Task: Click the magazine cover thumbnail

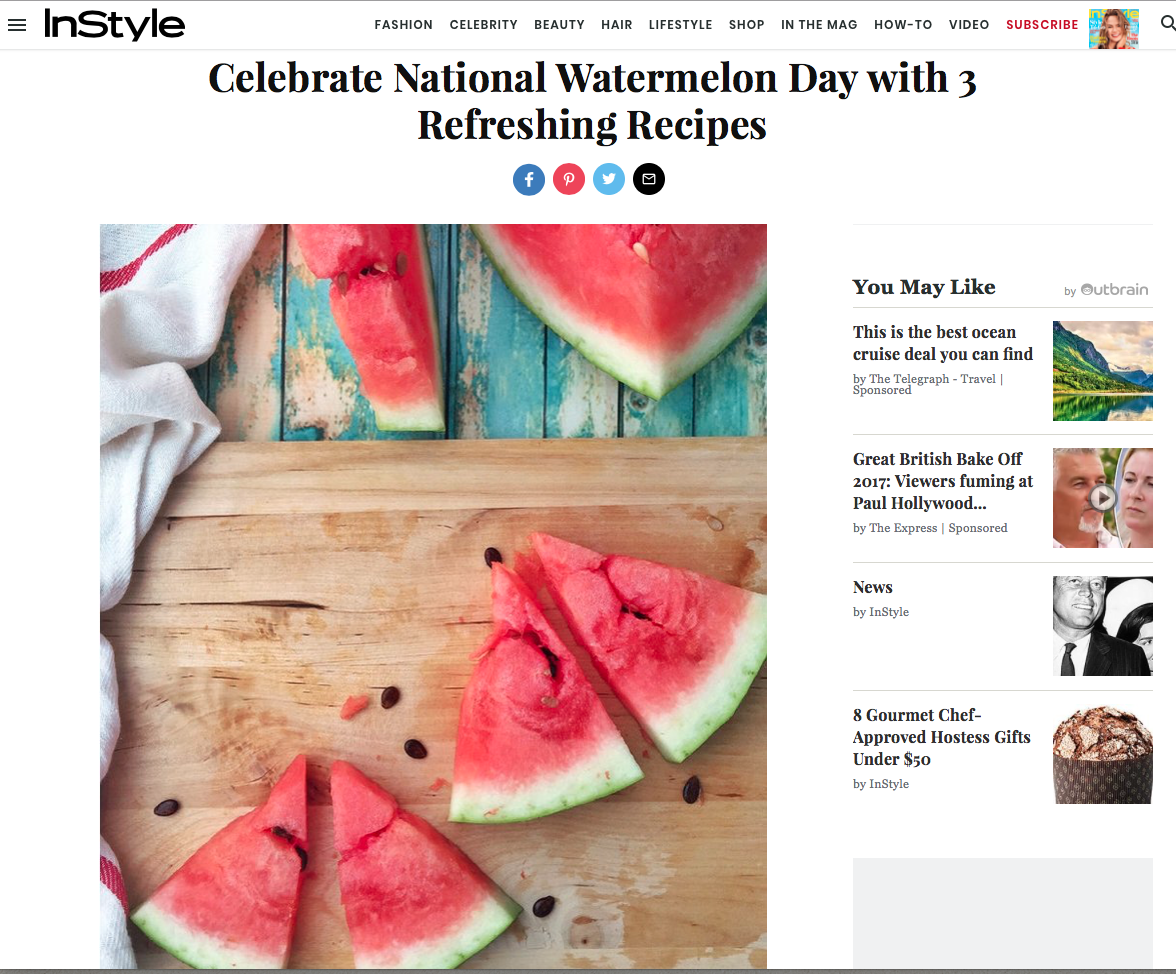Action: (x=1113, y=28)
